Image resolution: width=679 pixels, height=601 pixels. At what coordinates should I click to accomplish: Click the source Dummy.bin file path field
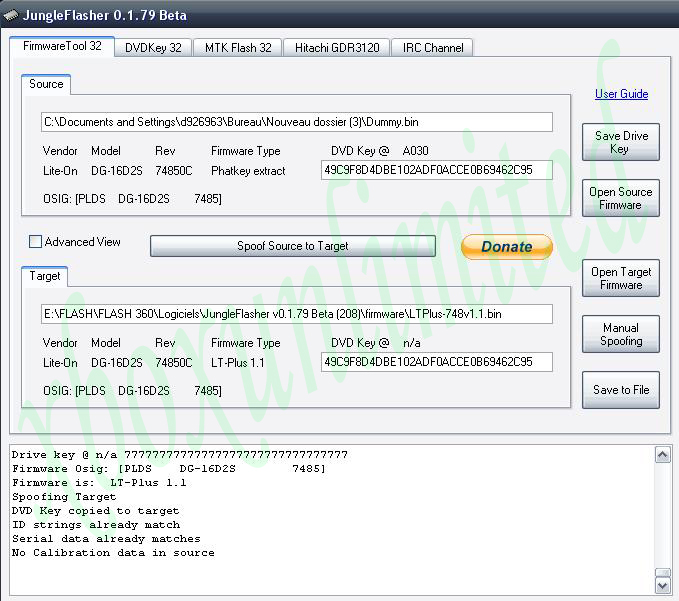coord(297,122)
